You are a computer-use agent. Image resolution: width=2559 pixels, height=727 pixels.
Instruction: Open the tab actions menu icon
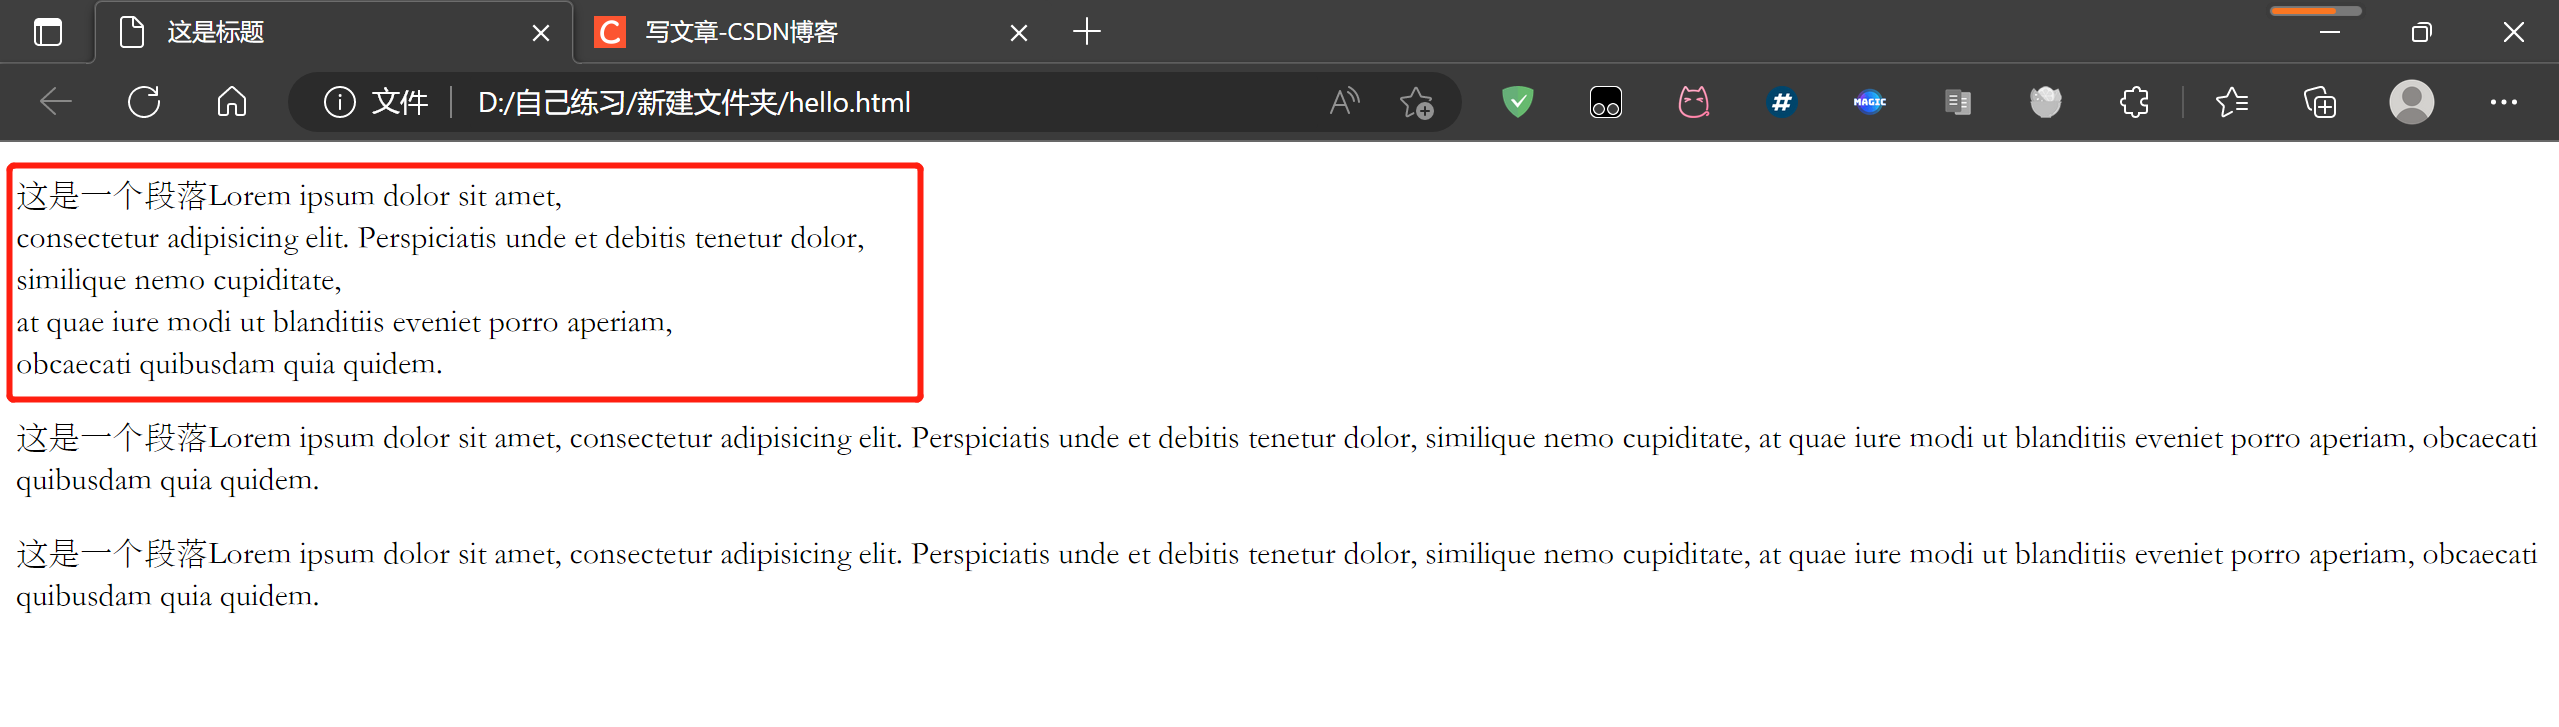47,32
